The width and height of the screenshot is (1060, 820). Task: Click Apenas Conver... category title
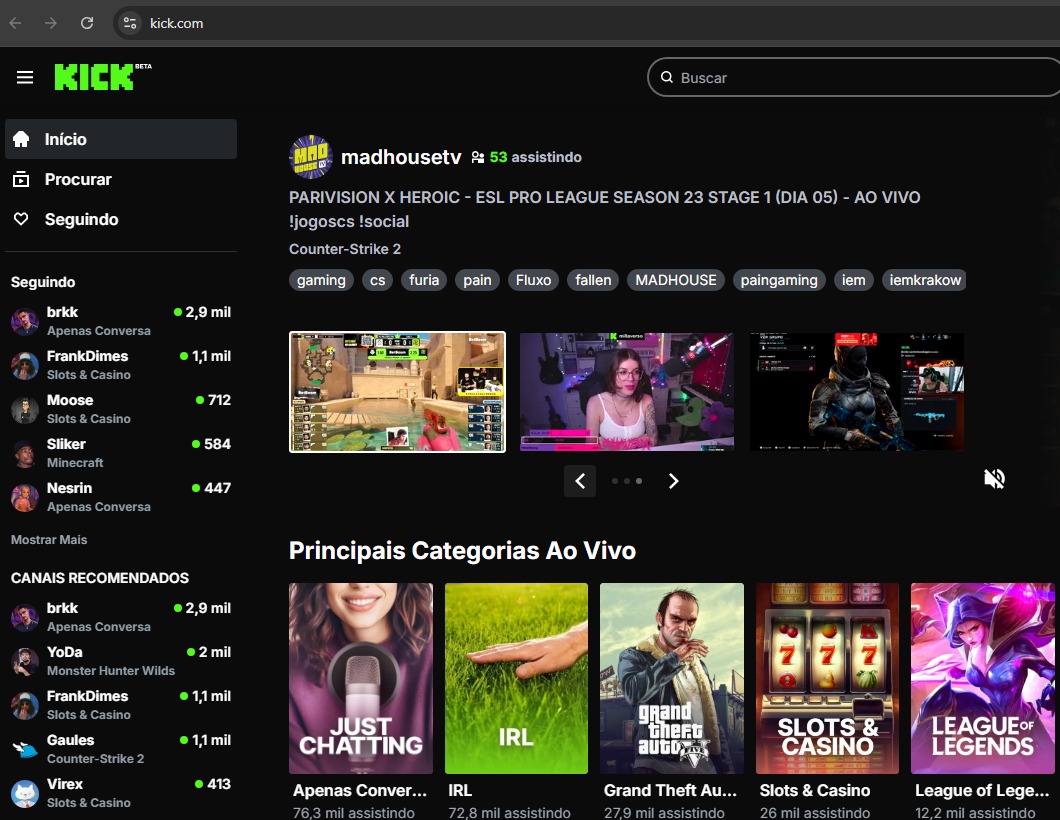pyautogui.click(x=360, y=790)
